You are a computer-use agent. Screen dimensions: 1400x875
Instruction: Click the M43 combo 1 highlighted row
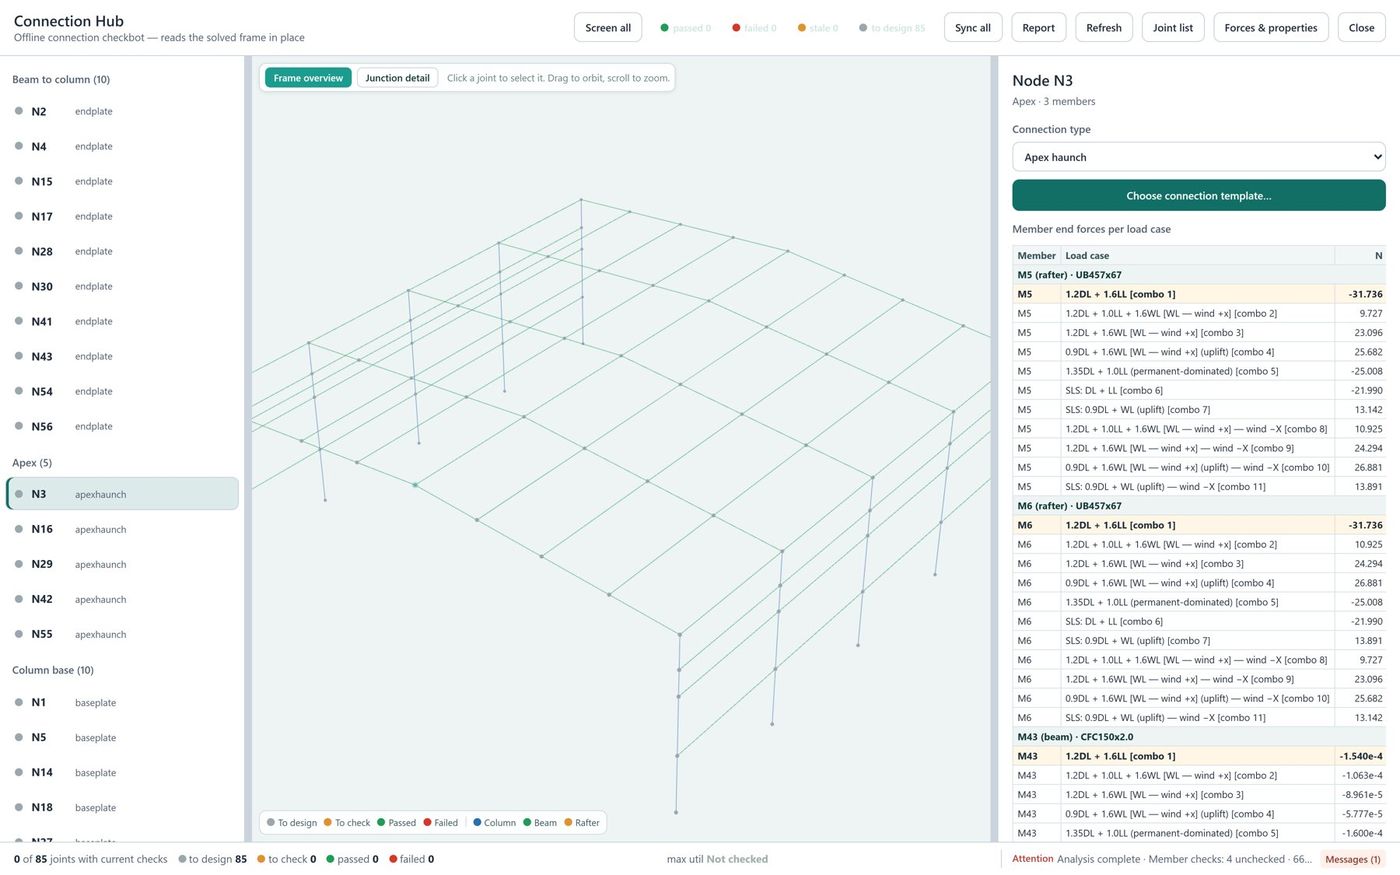[x=1200, y=756]
